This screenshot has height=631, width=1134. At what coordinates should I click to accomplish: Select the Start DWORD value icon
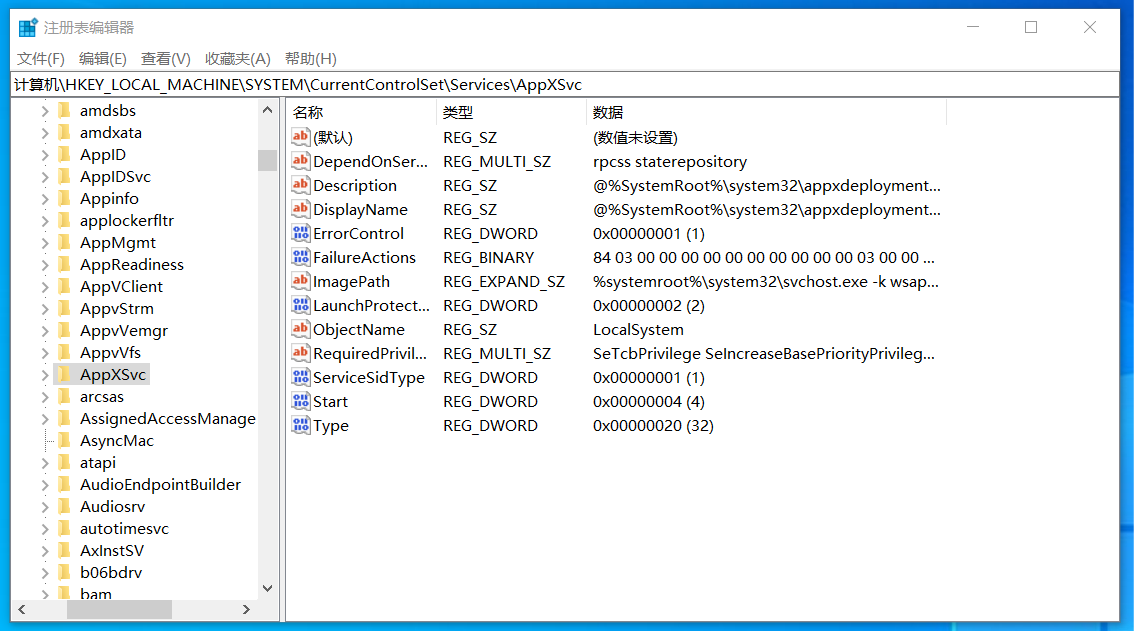[300, 401]
